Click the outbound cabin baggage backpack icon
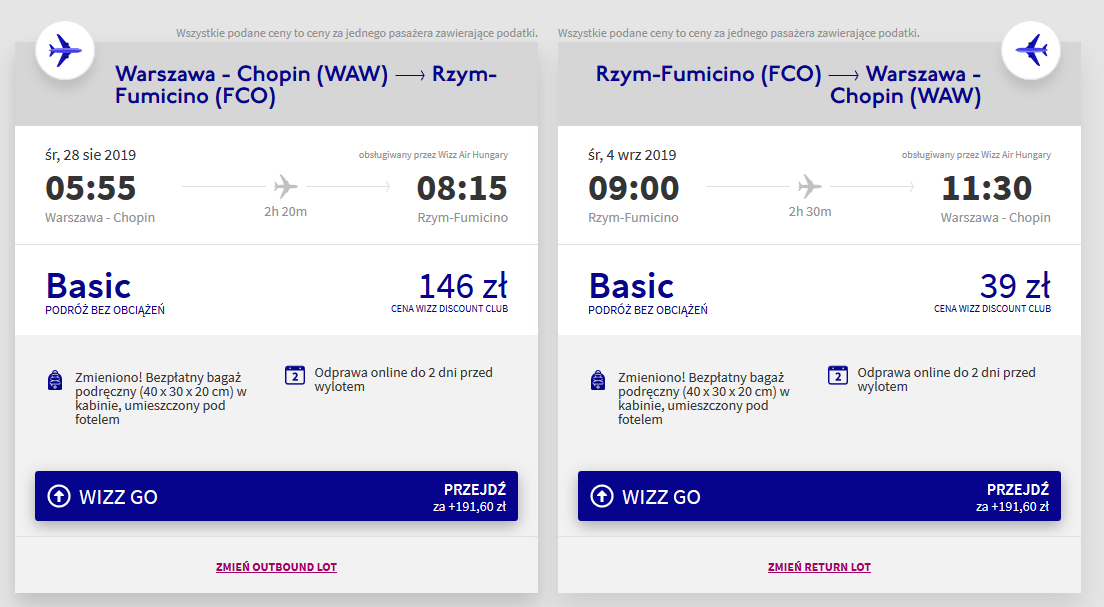This screenshot has height=607, width=1104. tap(55, 380)
